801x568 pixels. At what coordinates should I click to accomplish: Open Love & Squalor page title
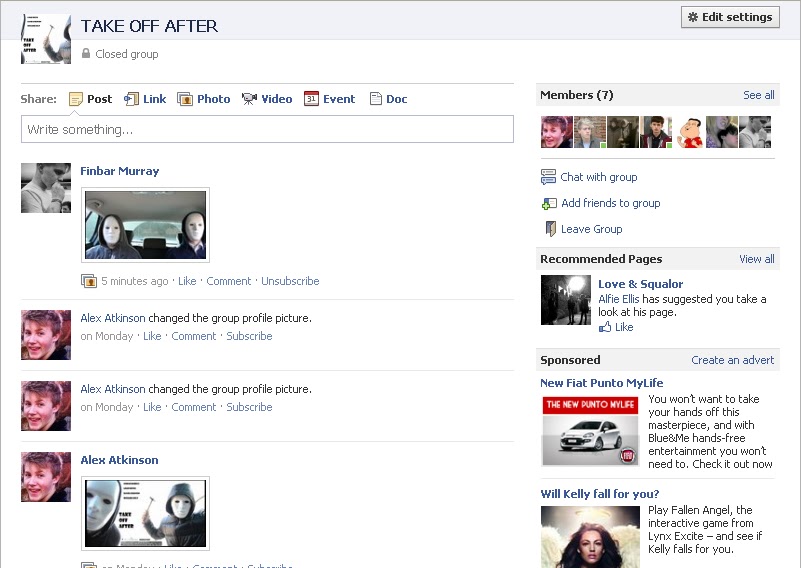click(641, 284)
